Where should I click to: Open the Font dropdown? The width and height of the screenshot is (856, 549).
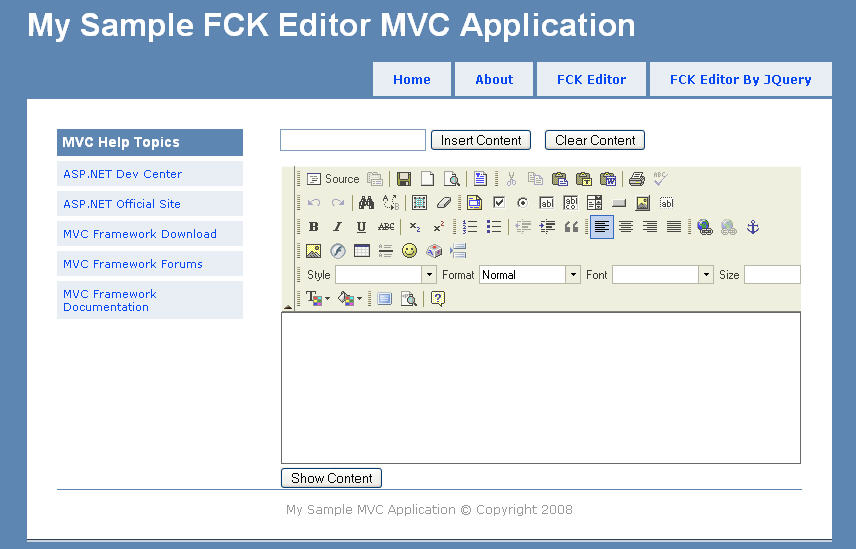pos(663,274)
